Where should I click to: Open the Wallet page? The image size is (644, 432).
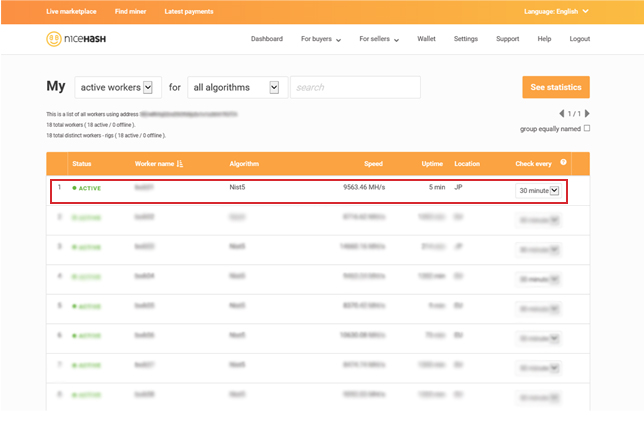click(x=426, y=39)
